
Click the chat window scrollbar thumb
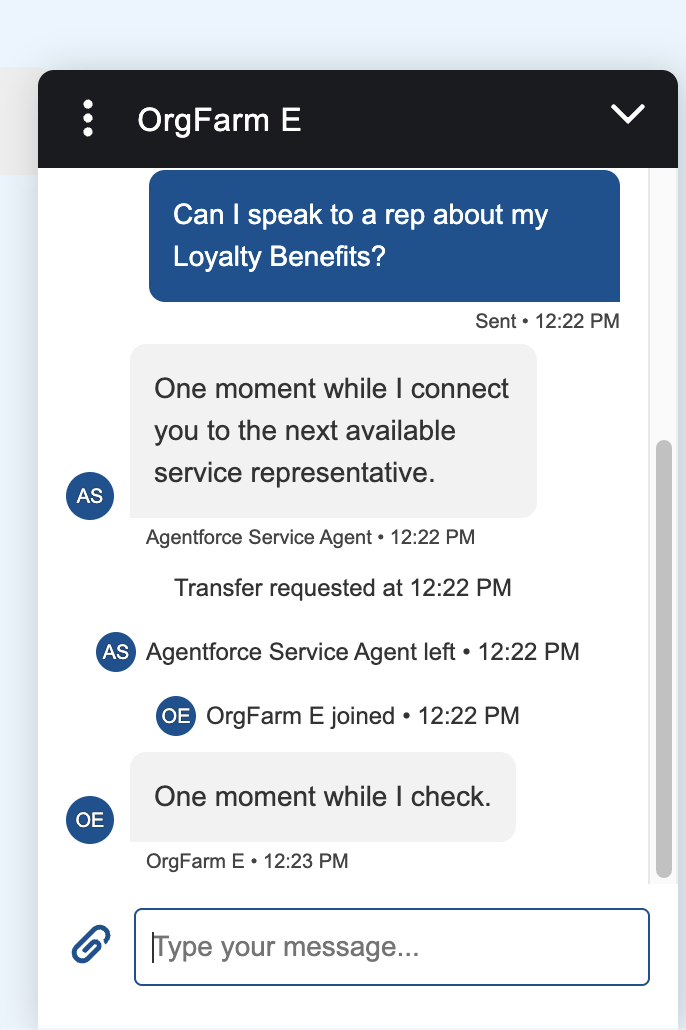click(664, 660)
